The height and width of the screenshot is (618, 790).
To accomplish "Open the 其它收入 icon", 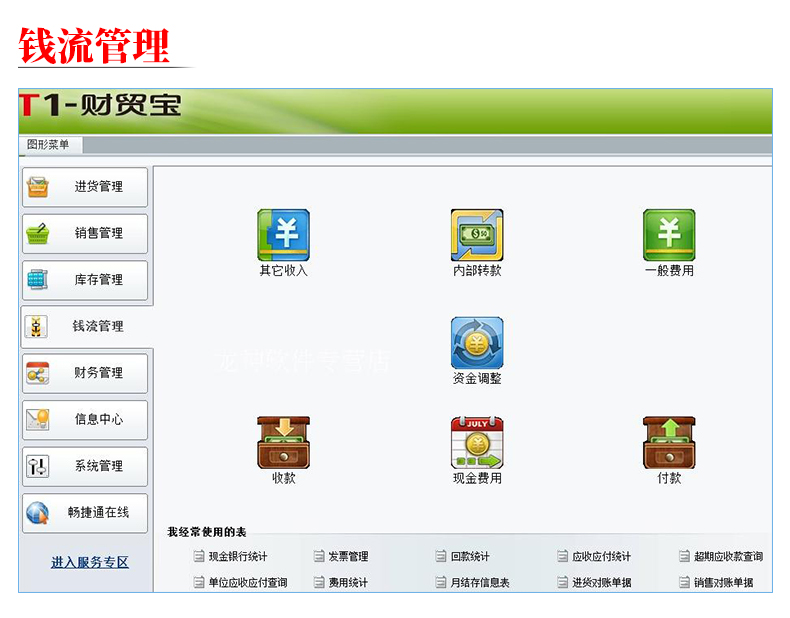I will coord(283,235).
